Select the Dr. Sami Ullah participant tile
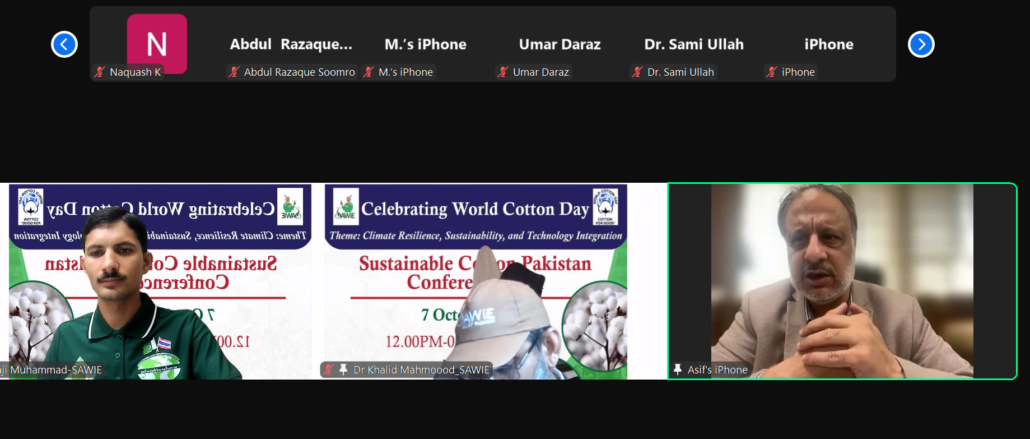 694,44
